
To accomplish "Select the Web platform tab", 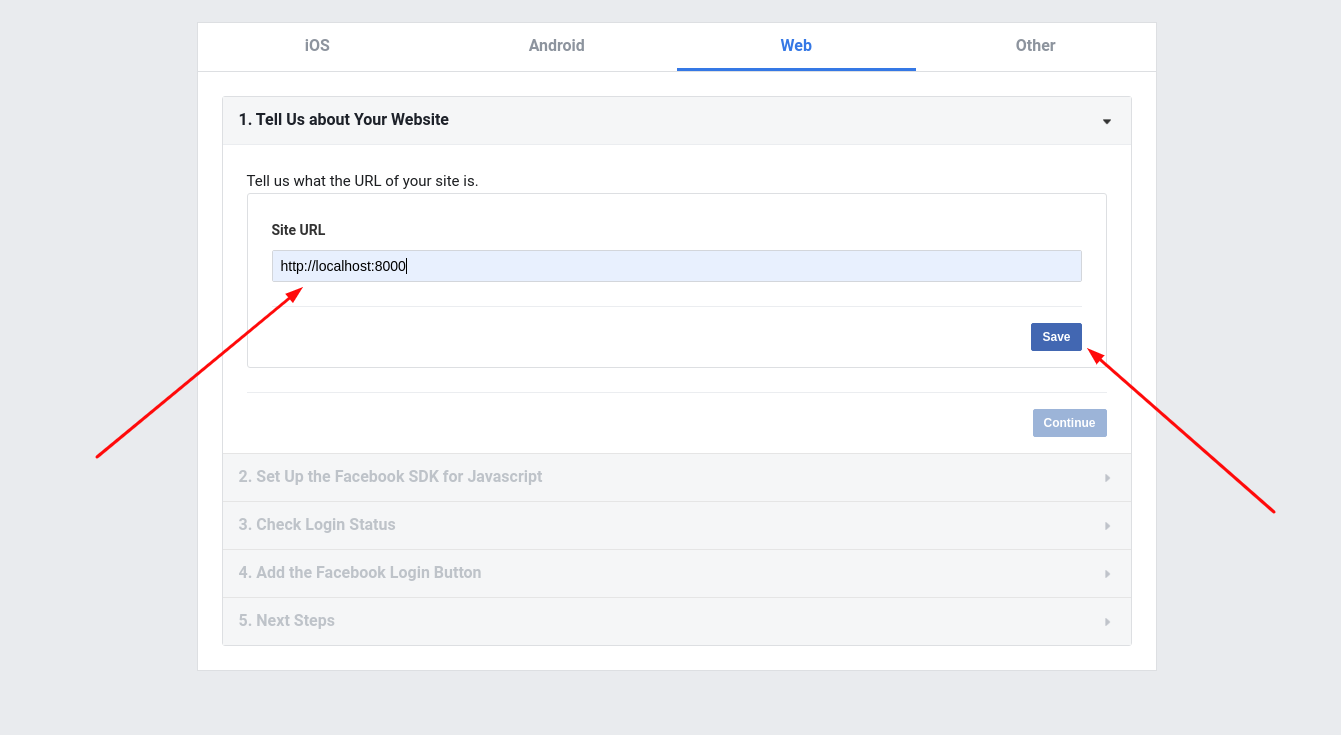I will [796, 46].
